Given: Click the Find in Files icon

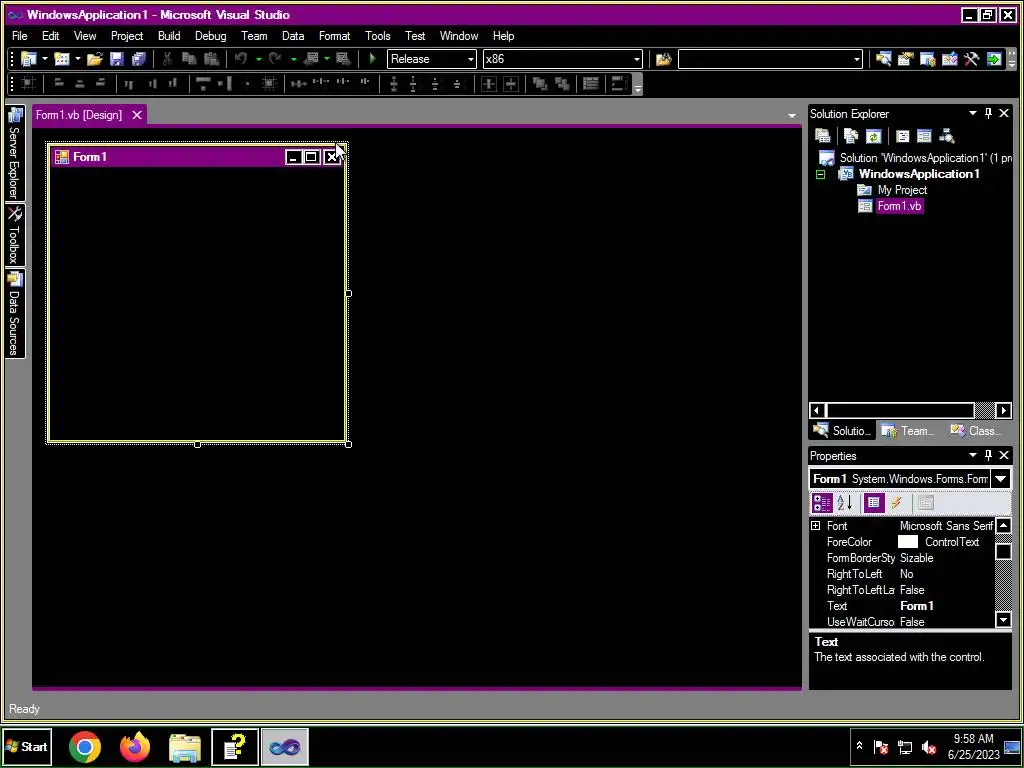Looking at the screenshot, I should click(x=664, y=59).
